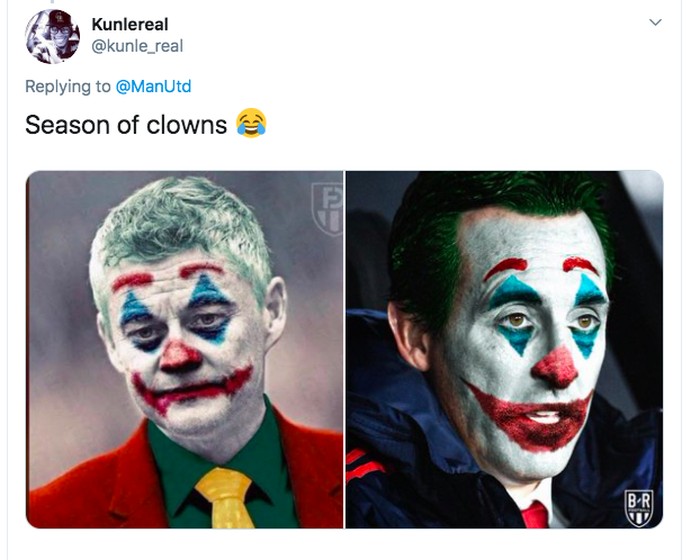Click the "Season of clowns" tweet text
This screenshot has height=560, width=700.
click(x=126, y=126)
